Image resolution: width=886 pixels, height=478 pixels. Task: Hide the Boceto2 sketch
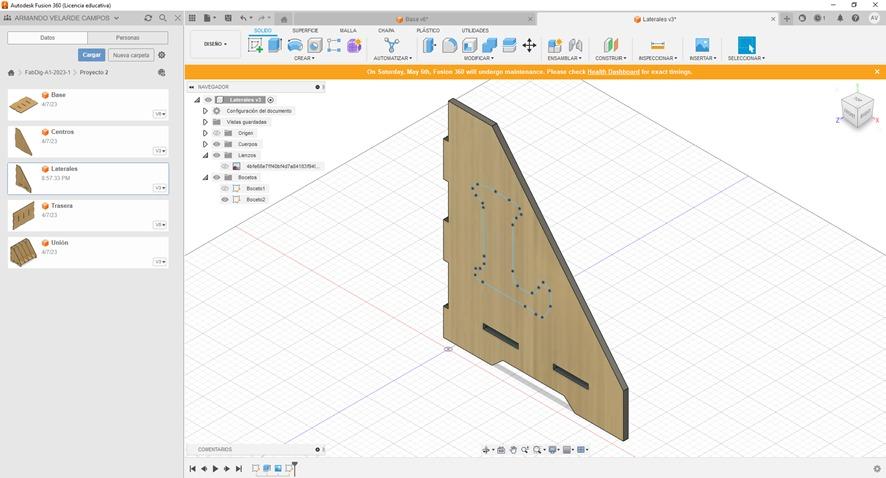[225, 199]
